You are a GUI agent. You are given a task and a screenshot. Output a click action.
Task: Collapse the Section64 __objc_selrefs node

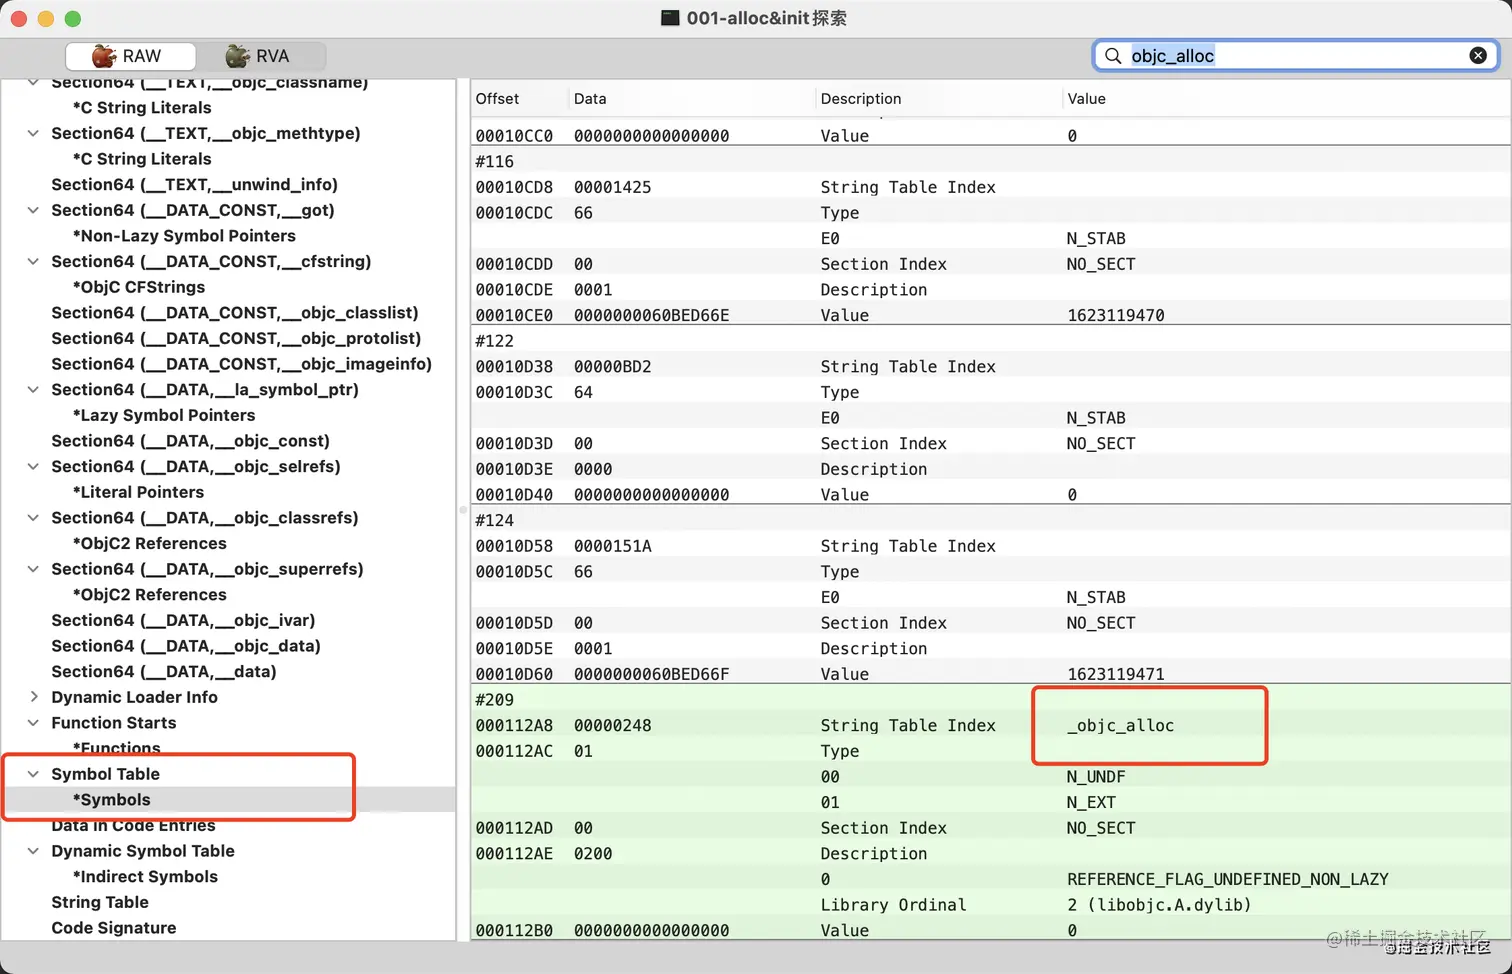pyautogui.click(x=33, y=466)
